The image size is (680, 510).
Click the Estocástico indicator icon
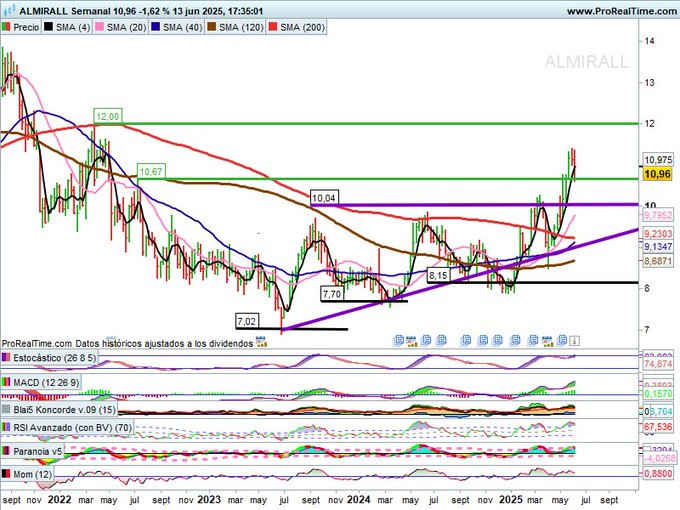click(x=6, y=358)
